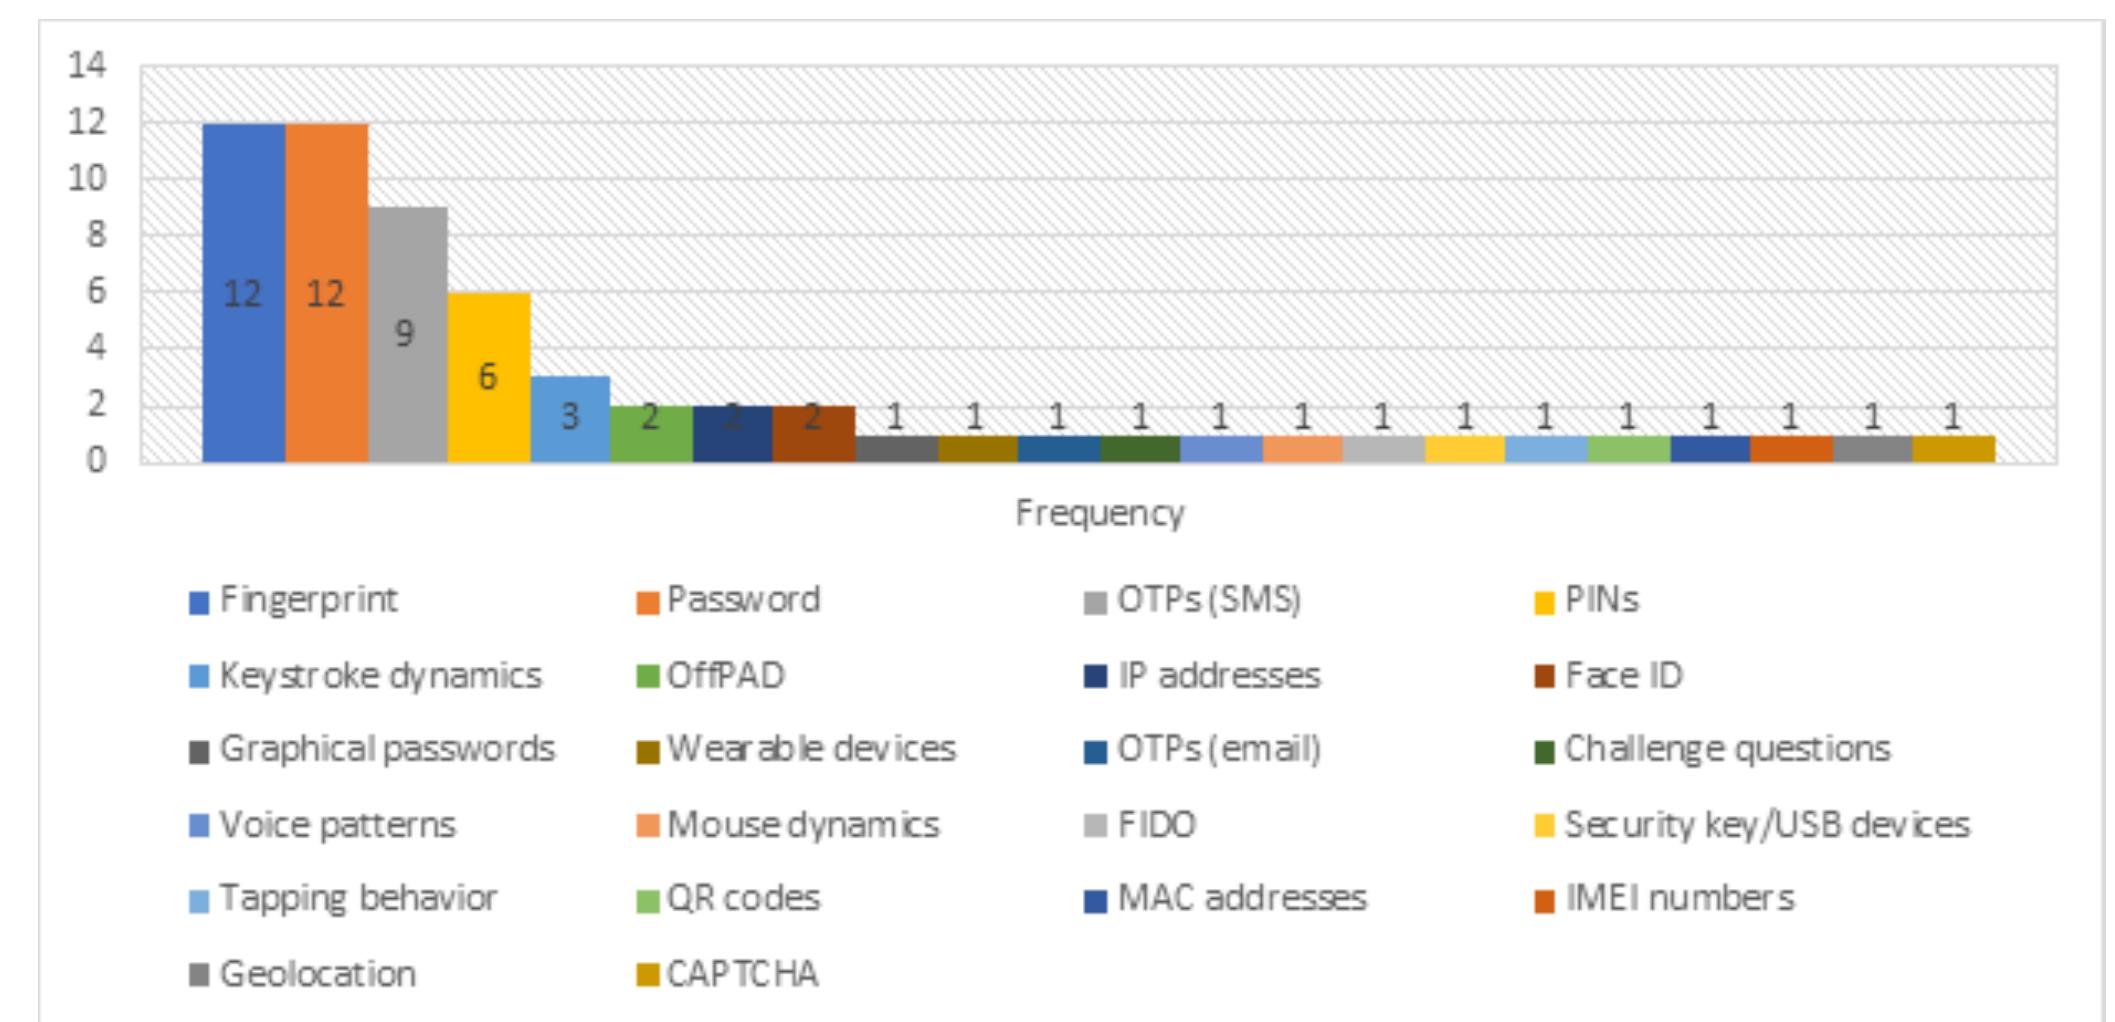Viewport: 2115px width, 1022px height.
Task: Click the gray bar labeled 9
Action: tap(408, 335)
